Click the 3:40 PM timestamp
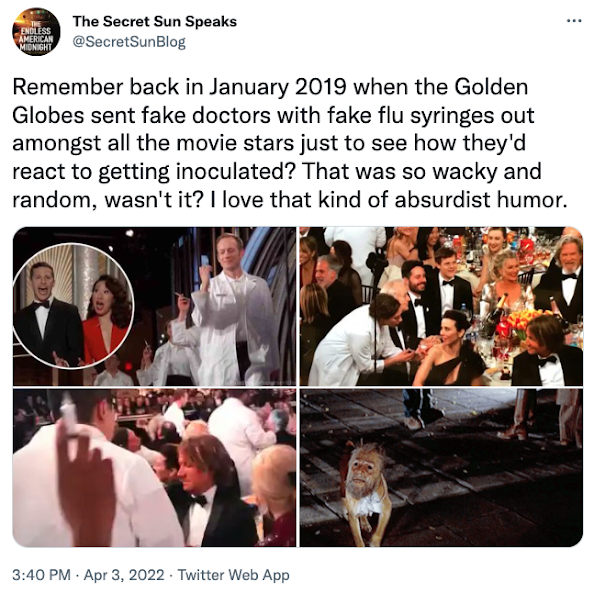 41,574
